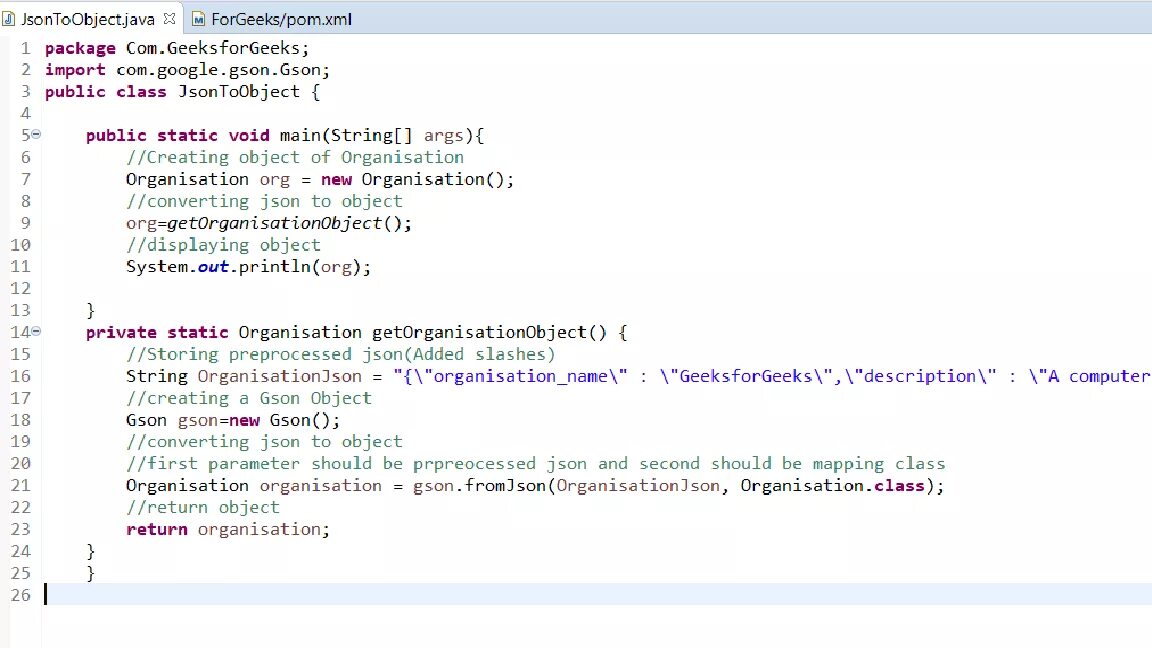Click the comment '//creating a Gson Object'
Viewport: 1152px width, 648px height.
pyautogui.click(x=249, y=398)
